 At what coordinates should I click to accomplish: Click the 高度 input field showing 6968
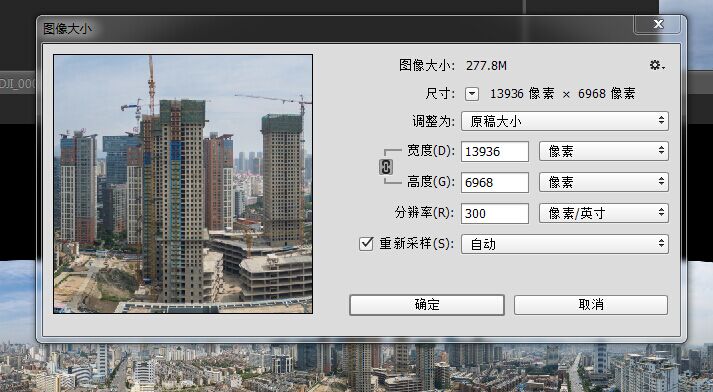495,182
